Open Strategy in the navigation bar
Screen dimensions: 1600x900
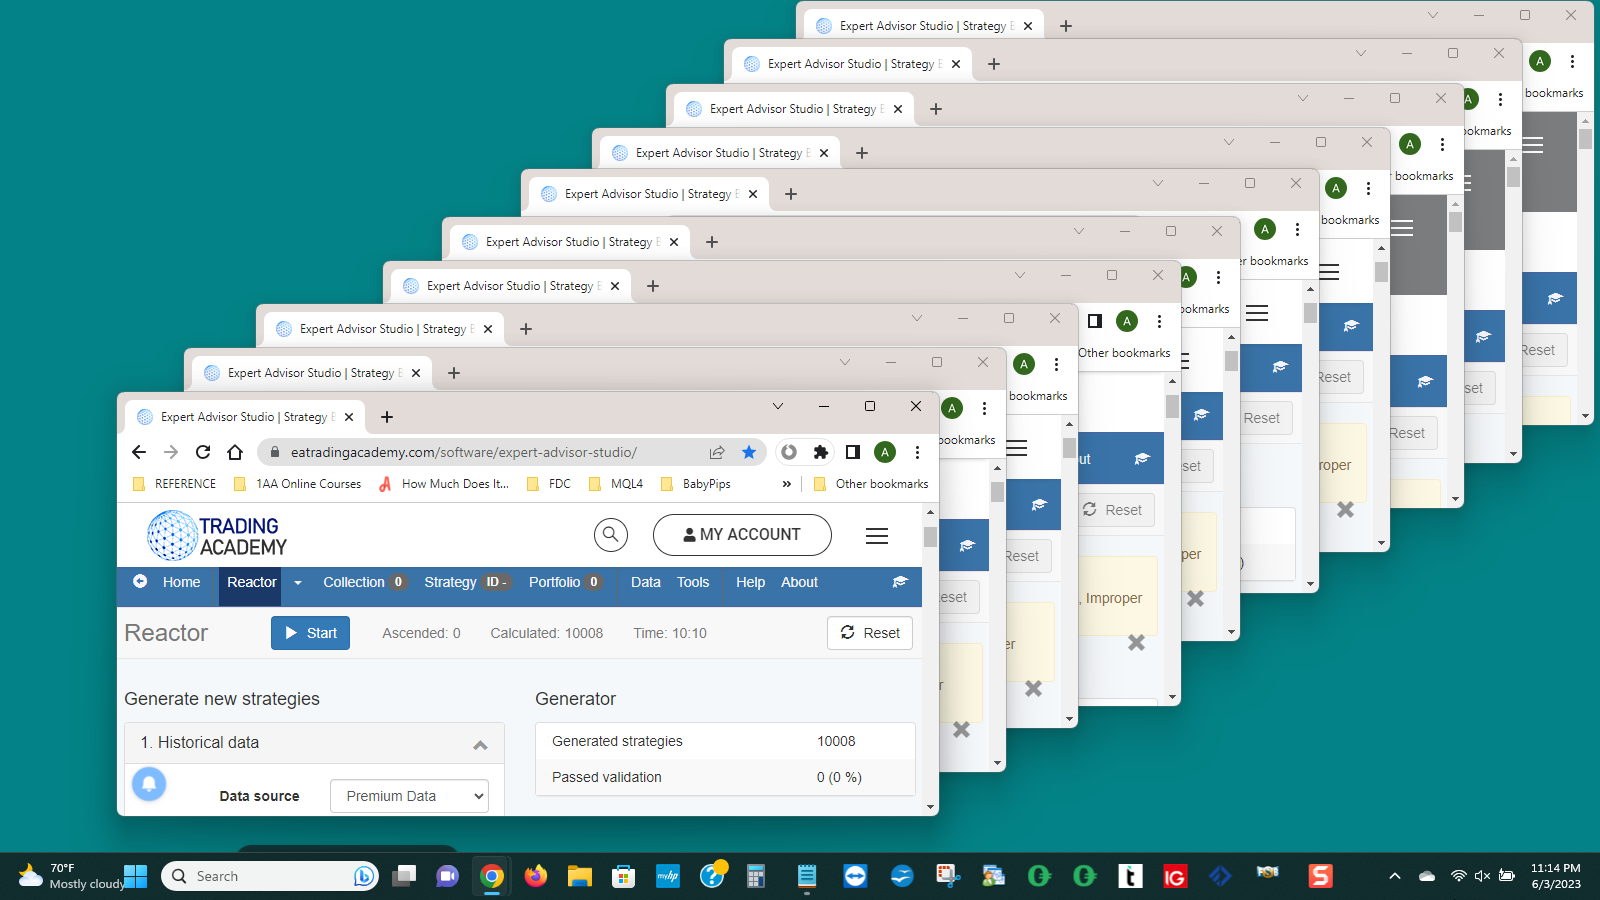pos(467,582)
